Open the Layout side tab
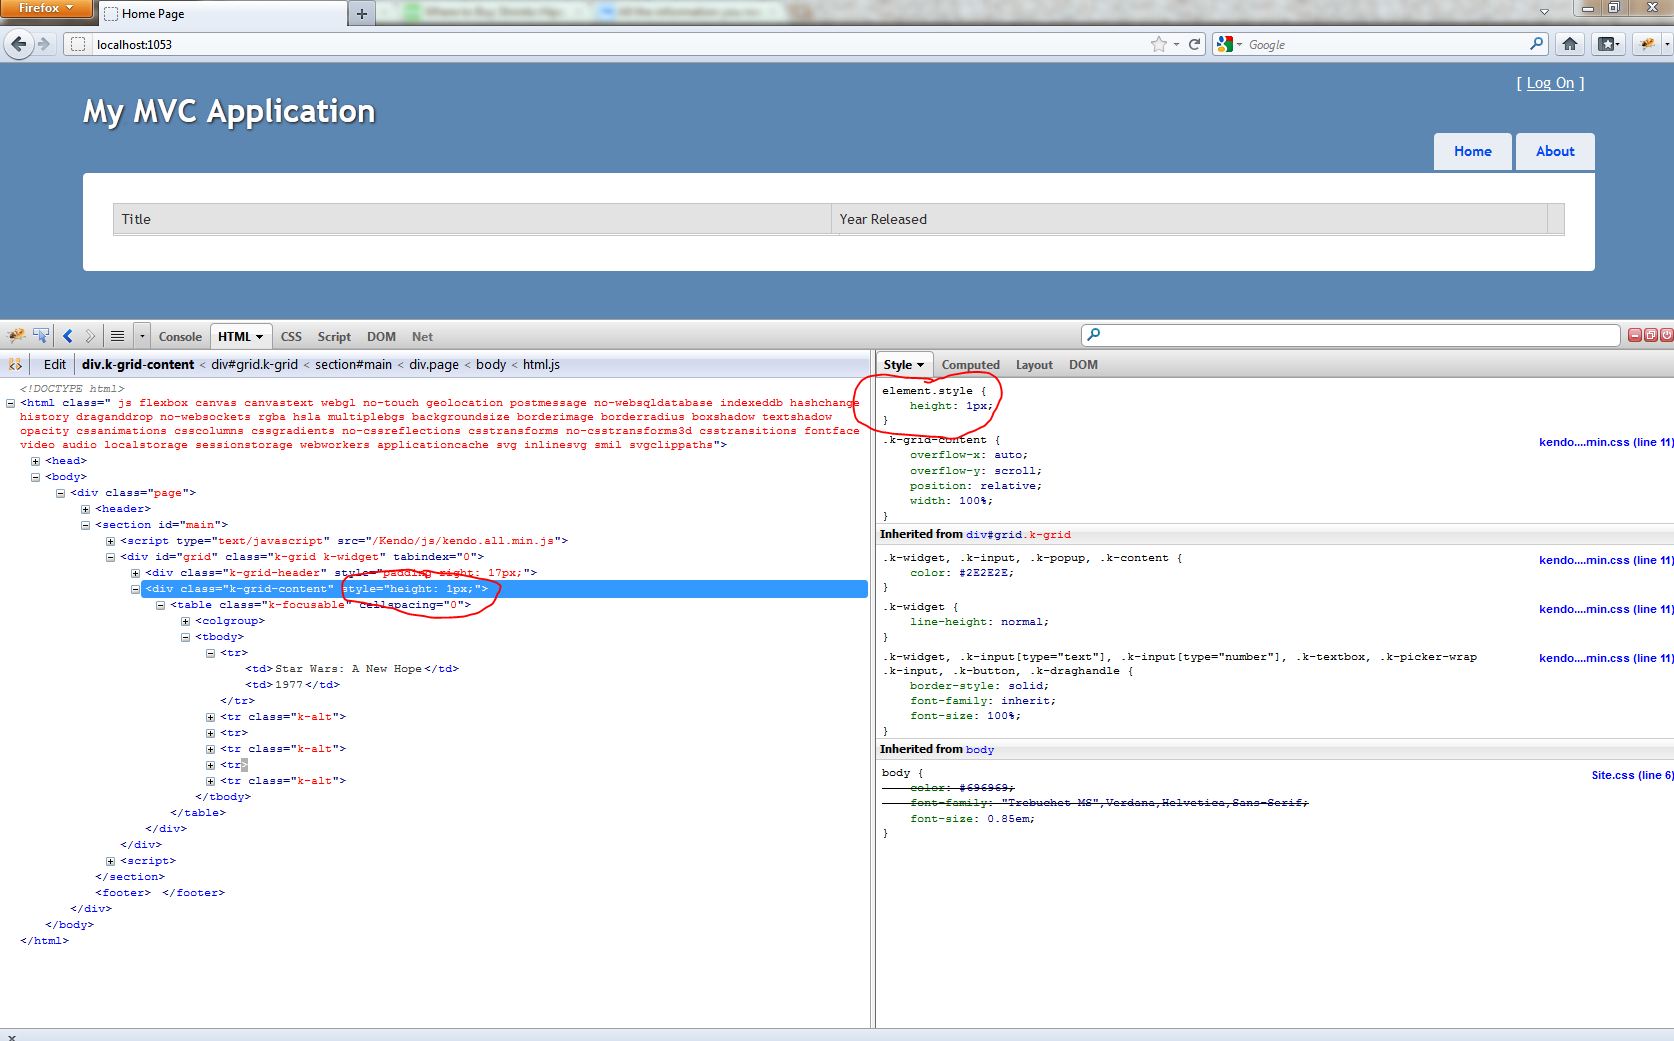 click(1034, 365)
